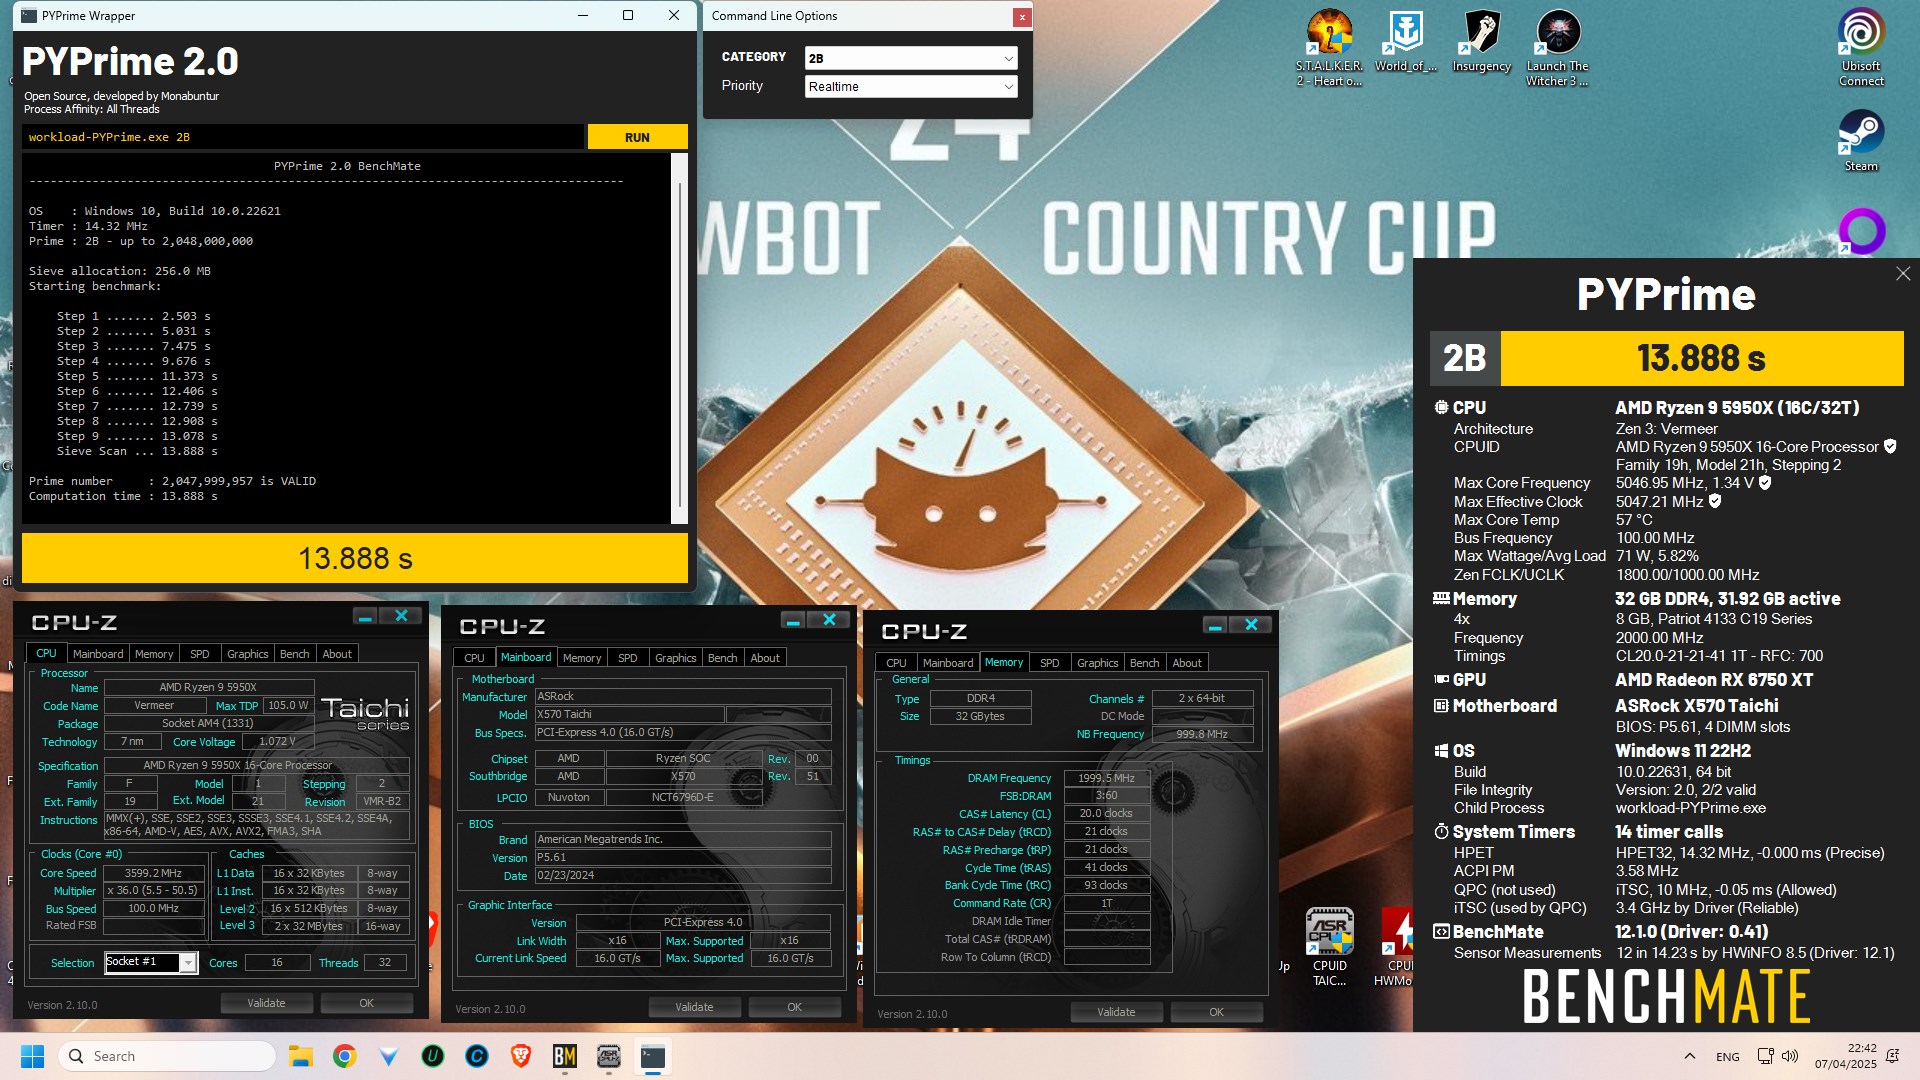The width and height of the screenshot is (1920, 1080).
Task: Open Graphics tab in CPU-Z Mainboard window
Action: click(x=675, y=658)
